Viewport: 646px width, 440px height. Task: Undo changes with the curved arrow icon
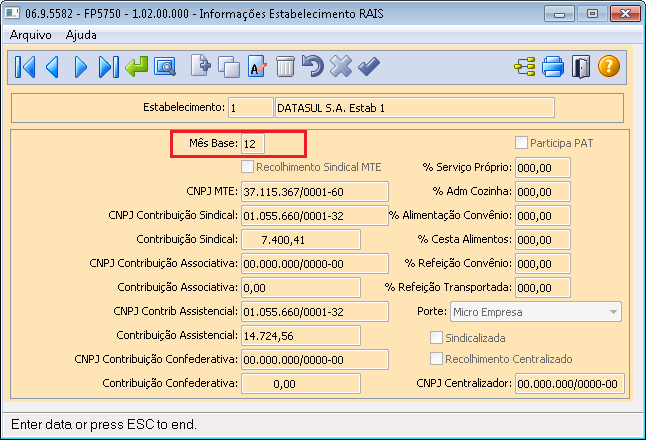pyautogui.click(x=313, y=66)
